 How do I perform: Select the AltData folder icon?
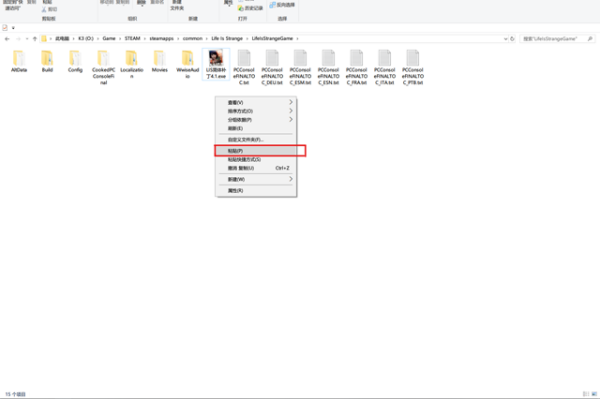pos(19,59)
